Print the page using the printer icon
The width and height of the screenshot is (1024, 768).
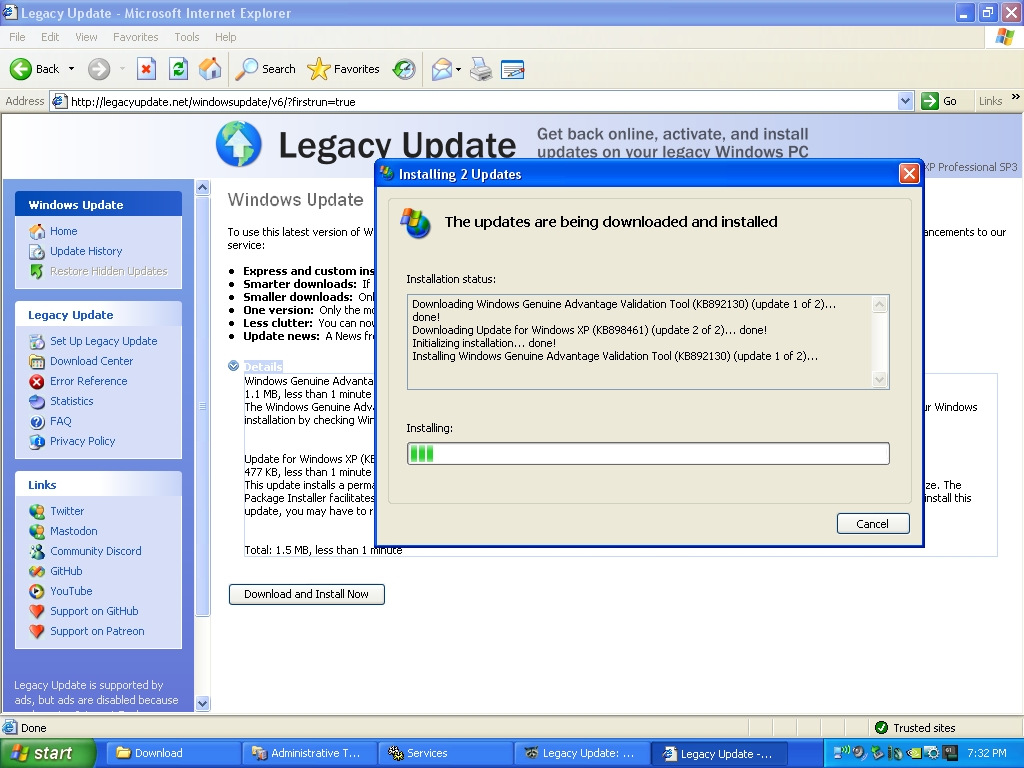[x=481, y=69]
